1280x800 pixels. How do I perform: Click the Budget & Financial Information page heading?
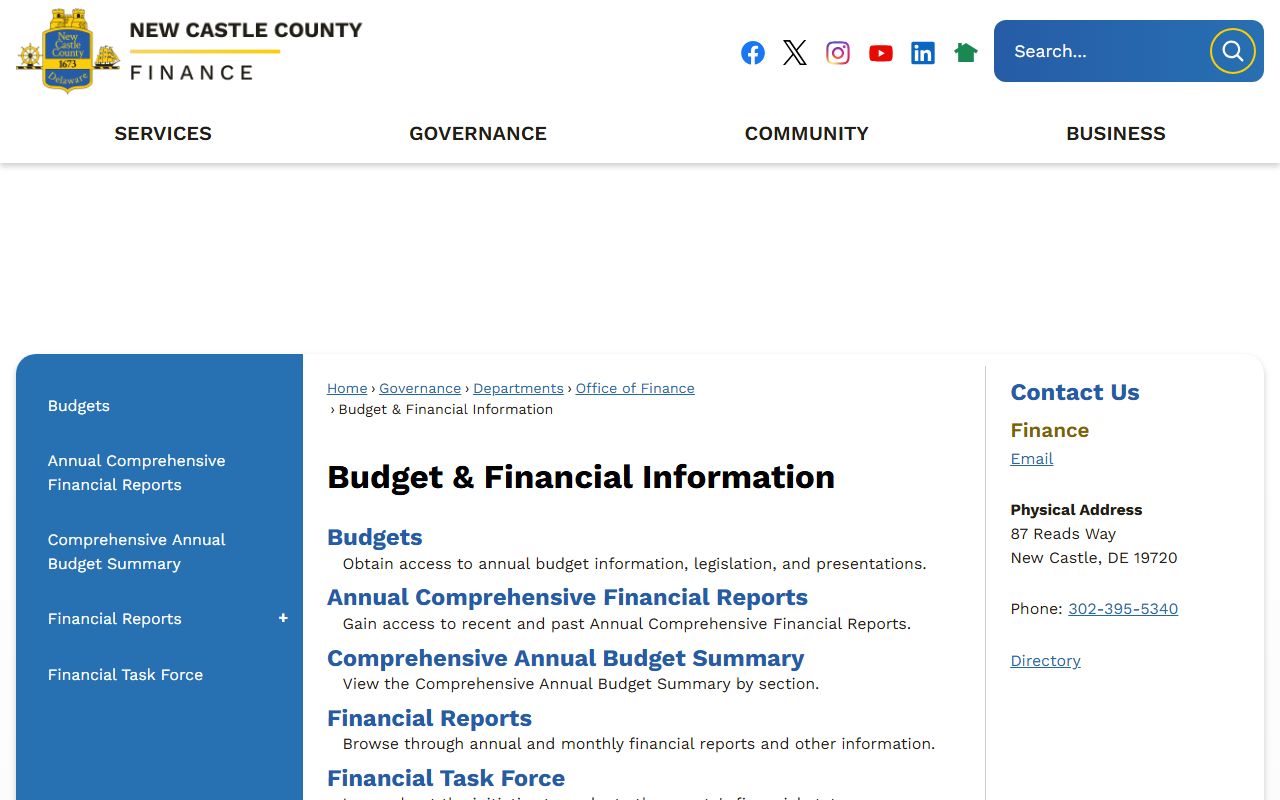pyautogui.click(x=581, y=477)
